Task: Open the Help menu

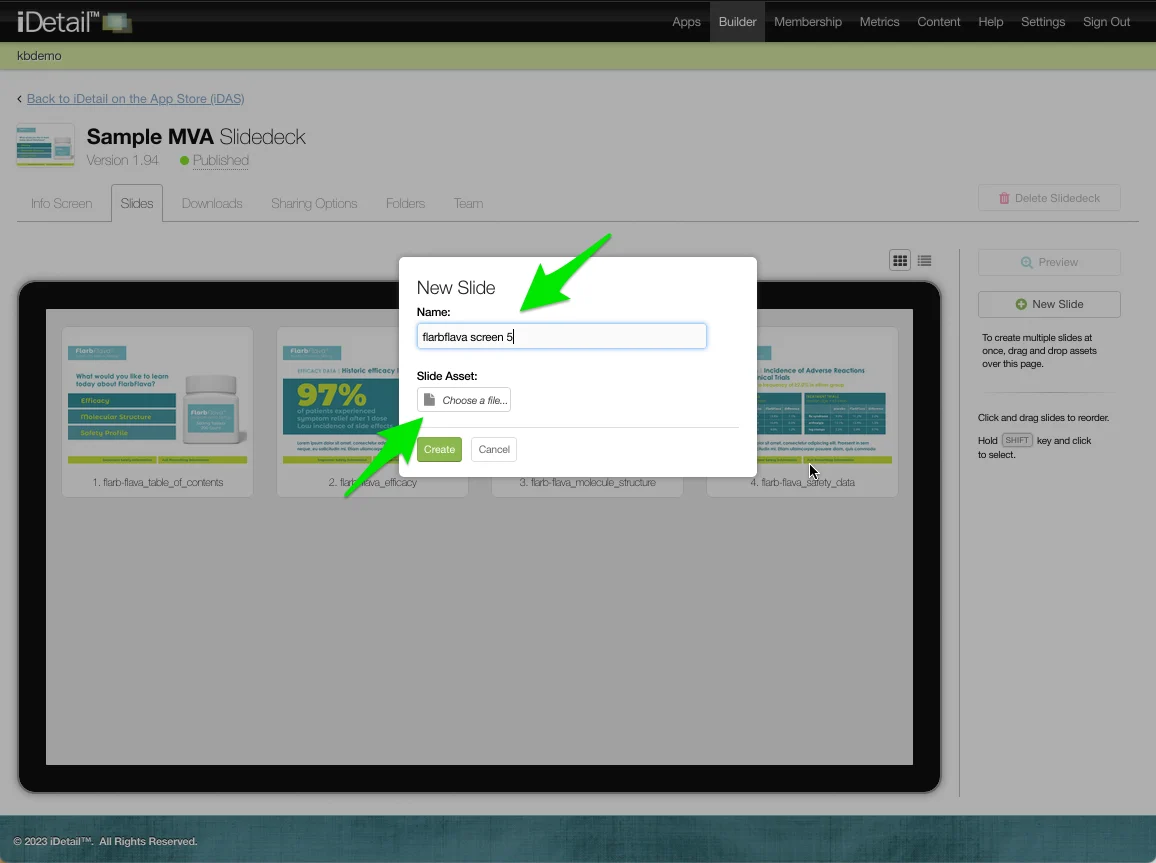Action: 990,21
